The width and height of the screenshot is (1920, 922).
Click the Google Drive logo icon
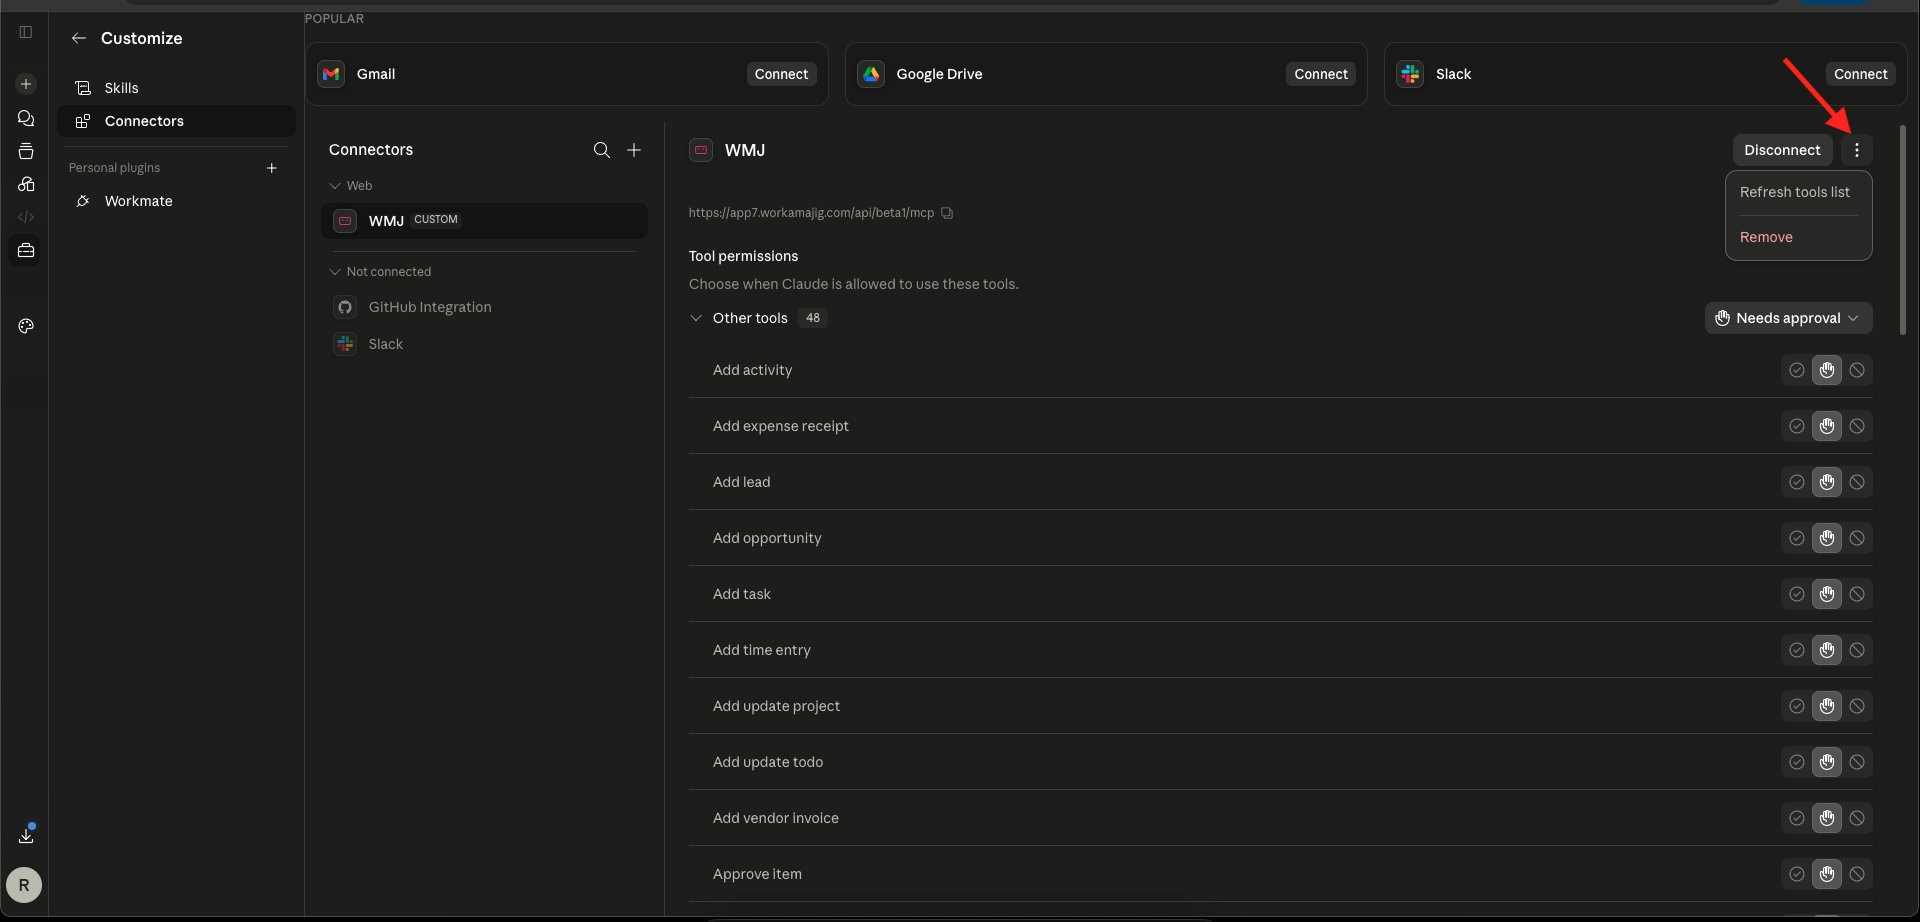871,74
